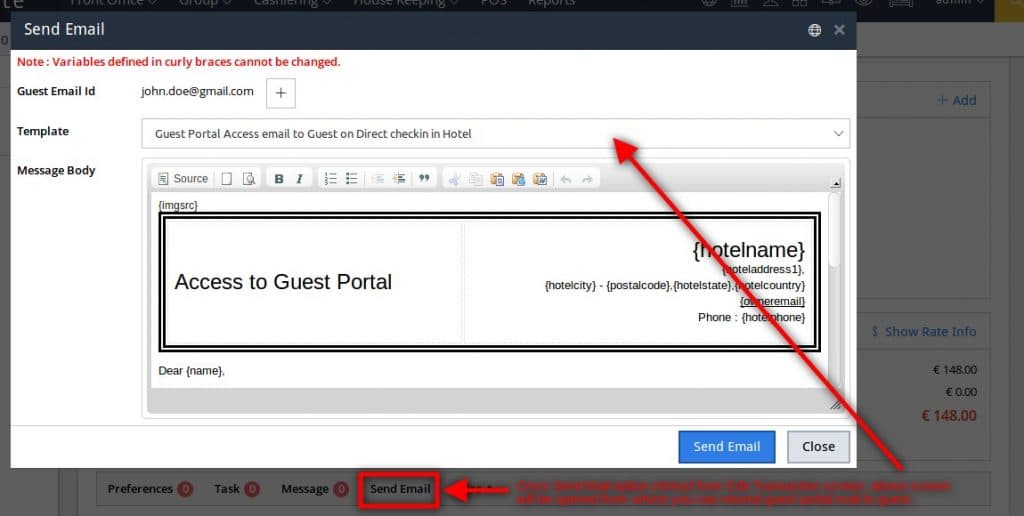Click Paste from Word icon
The width and height of the screenshot is (1024, 516).
pyautogui.click(x=540, y=179)
